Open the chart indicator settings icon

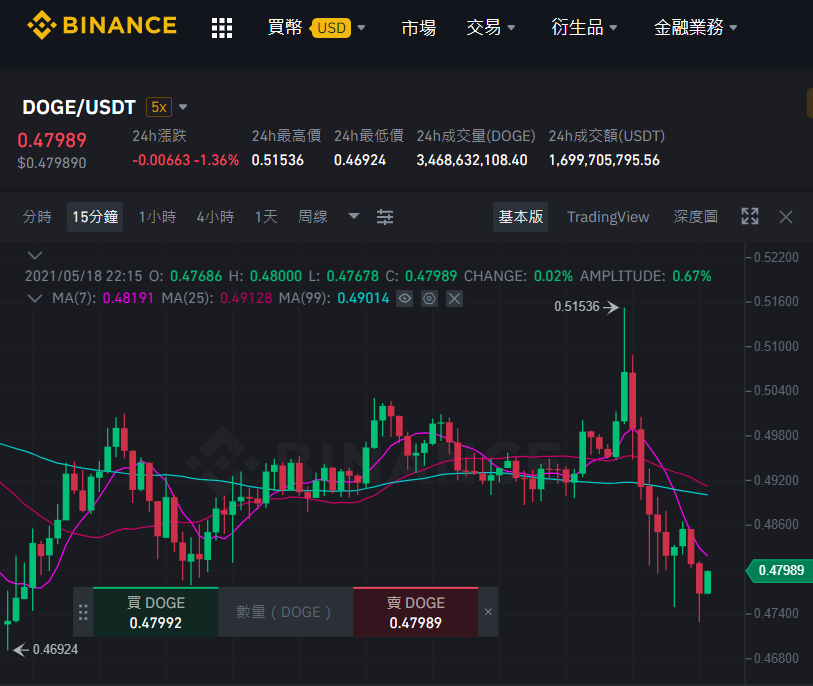click(385, 217)
